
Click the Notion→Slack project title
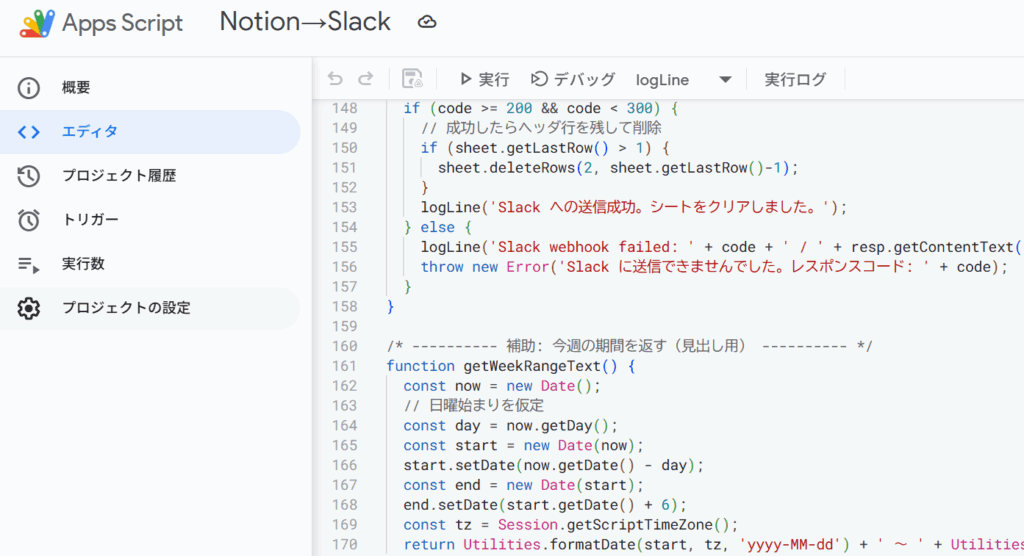pos(305,22)
